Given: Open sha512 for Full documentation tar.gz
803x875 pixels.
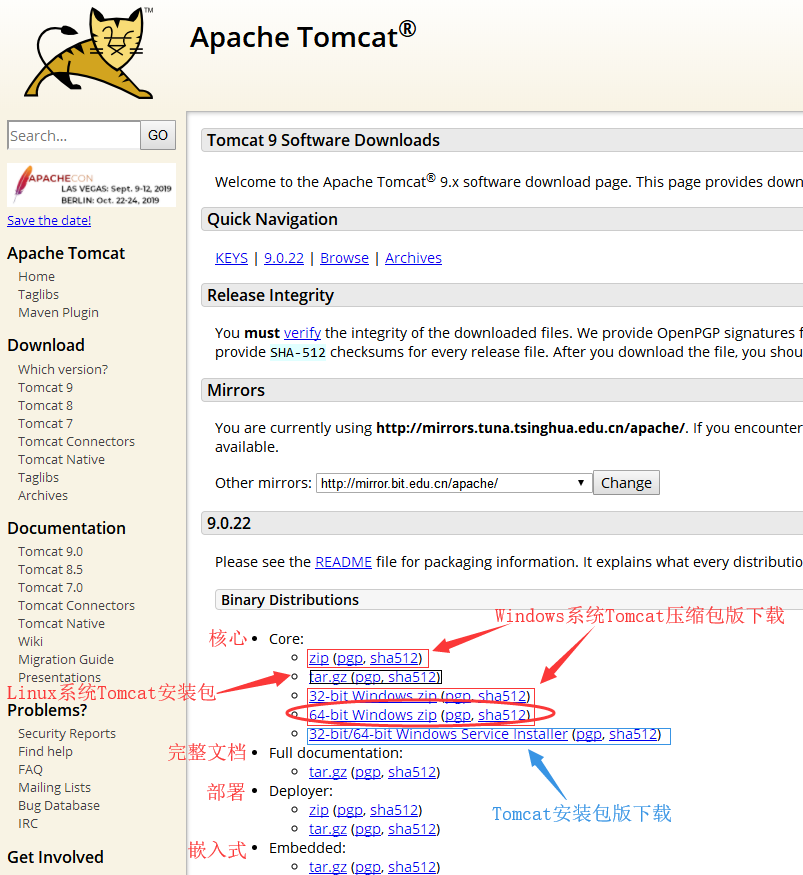Looking at the screenshot, I should [x=412, y=772].
